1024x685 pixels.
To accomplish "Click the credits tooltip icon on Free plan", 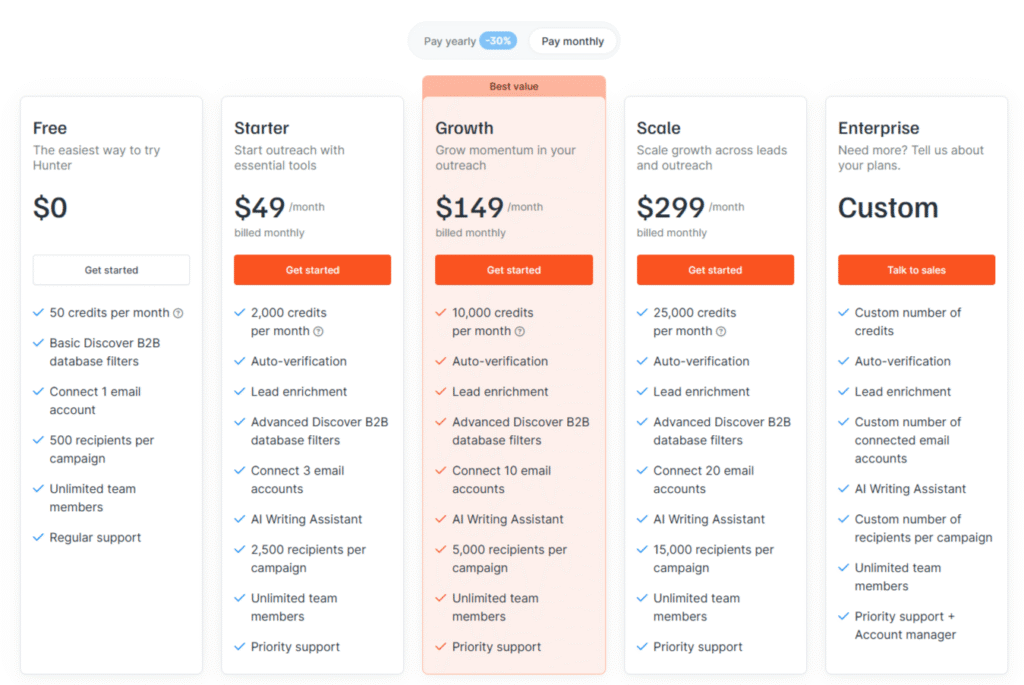I will [x=178, y=312].
